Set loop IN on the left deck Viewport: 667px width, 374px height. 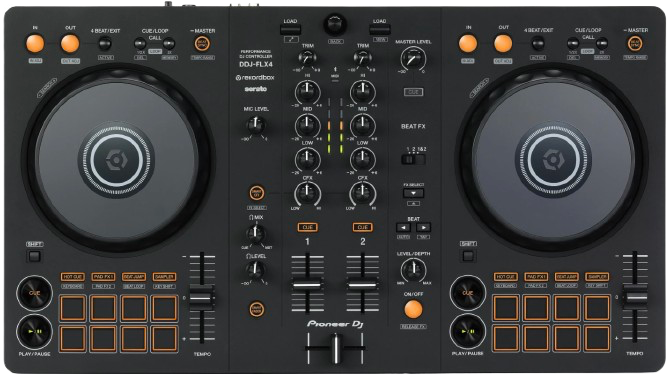(x=35, y=43)
